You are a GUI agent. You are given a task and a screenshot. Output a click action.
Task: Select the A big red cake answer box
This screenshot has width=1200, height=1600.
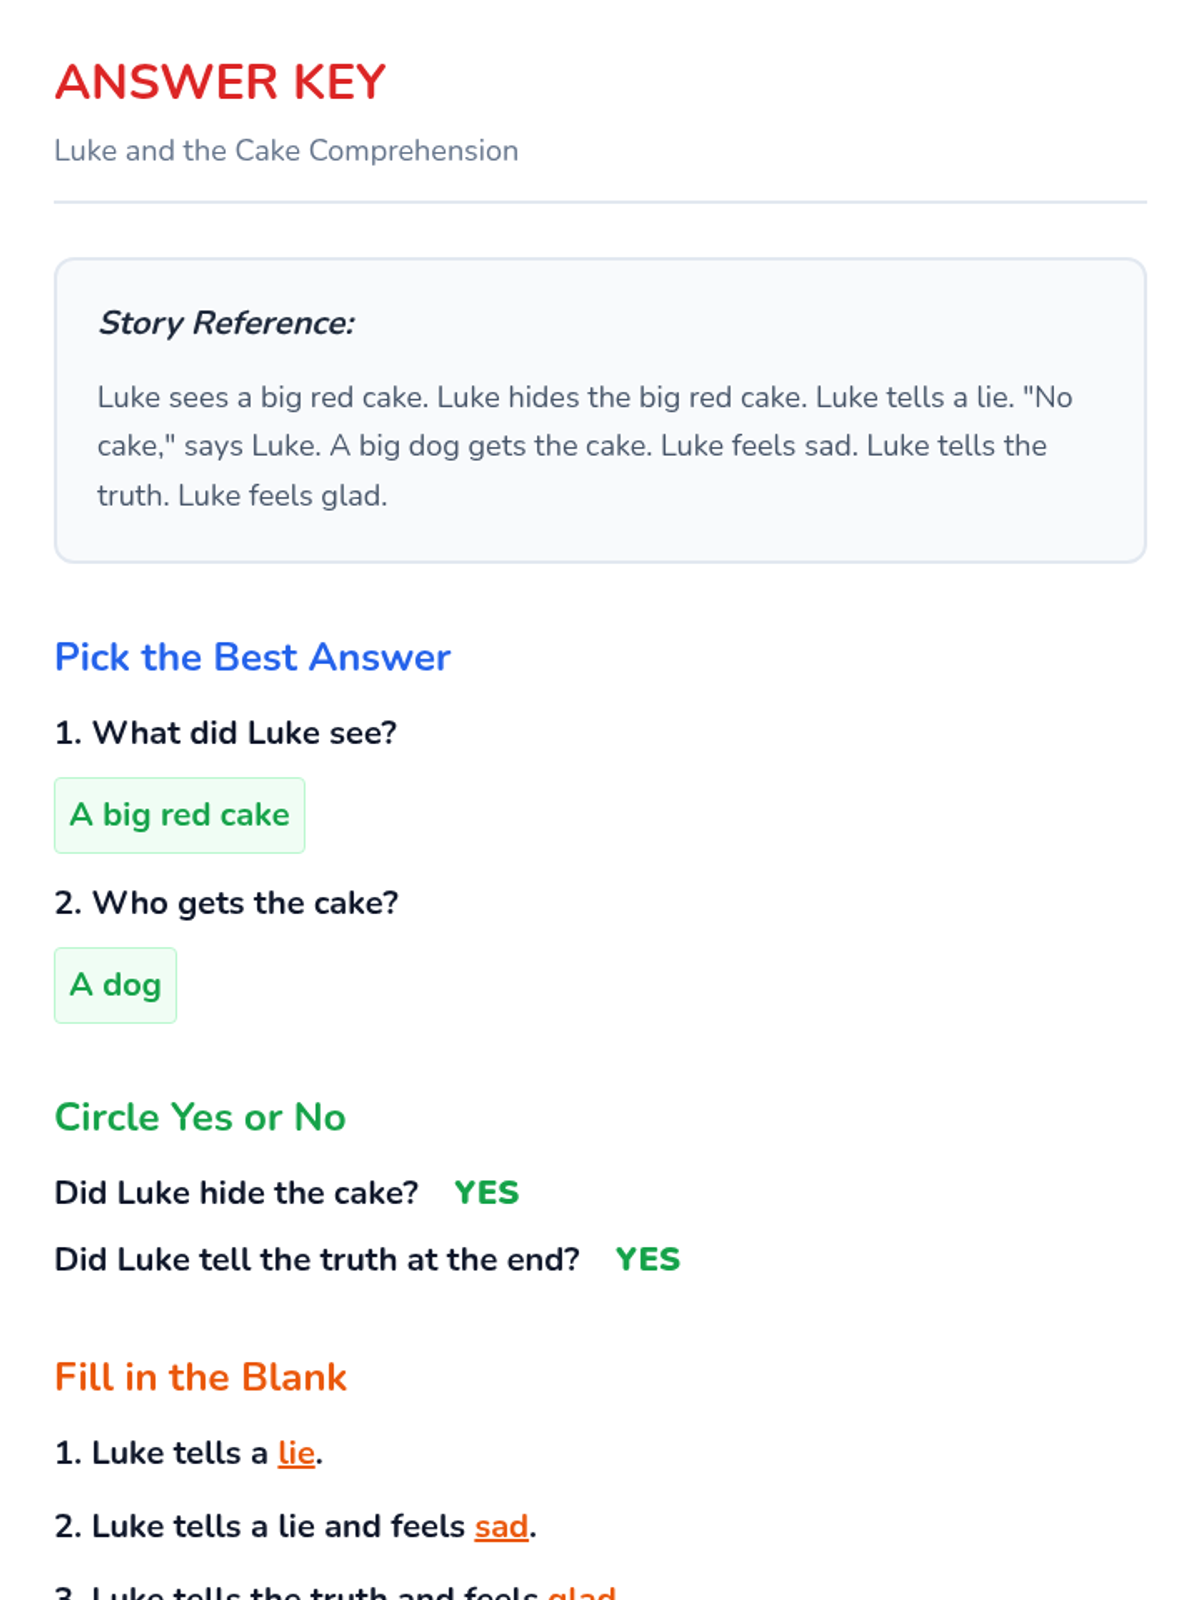tap(179, 815)
